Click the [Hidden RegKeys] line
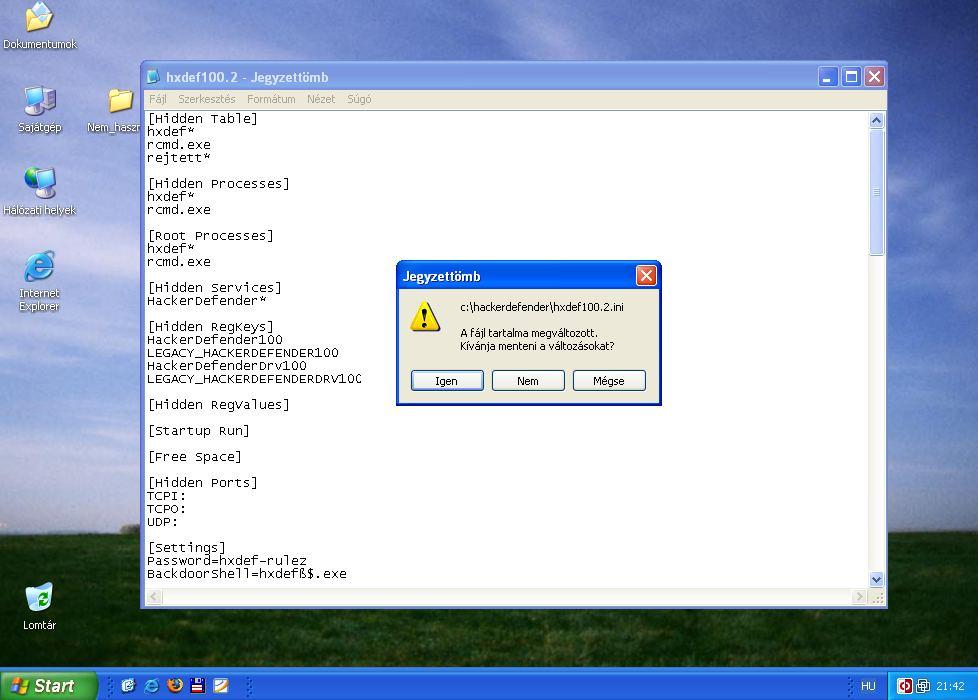Viewport: 978px width, 700px height. click(x=210, y=327)
